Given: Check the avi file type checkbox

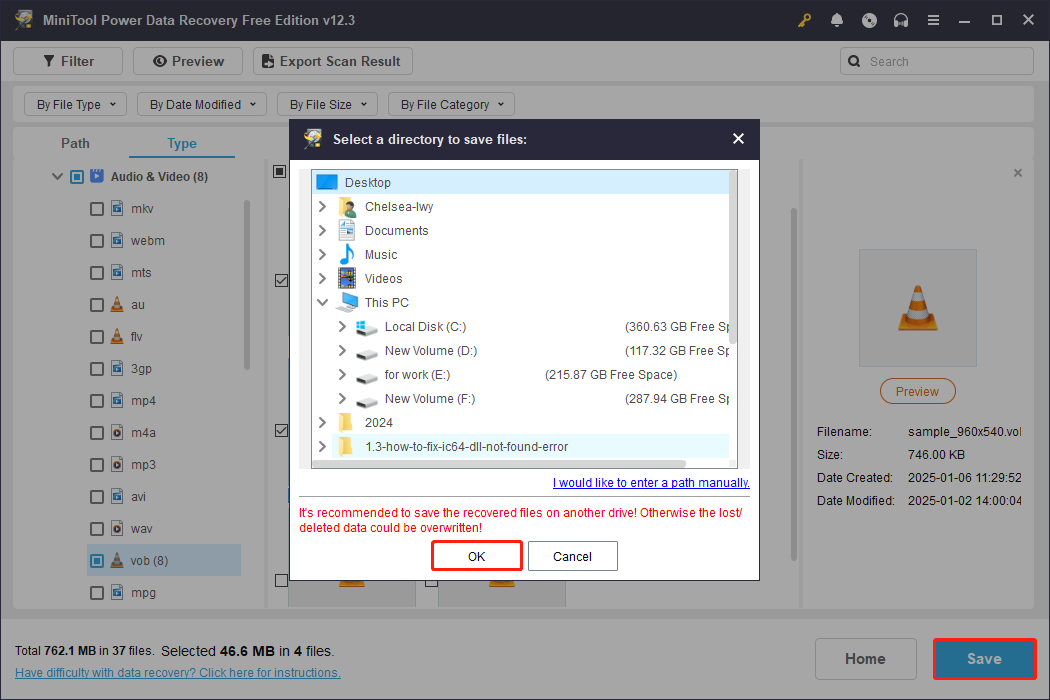Looking at the screenshot, I should (97, 497).
